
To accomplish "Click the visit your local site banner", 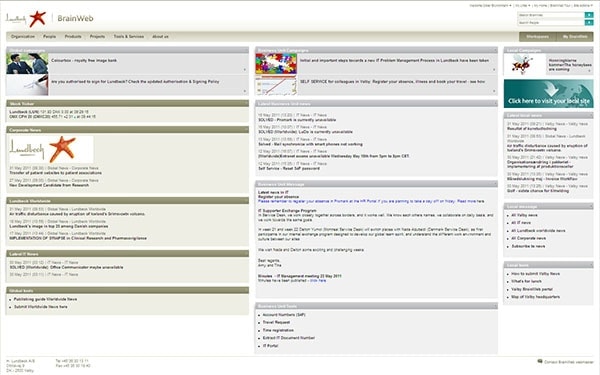I will 549,94.
